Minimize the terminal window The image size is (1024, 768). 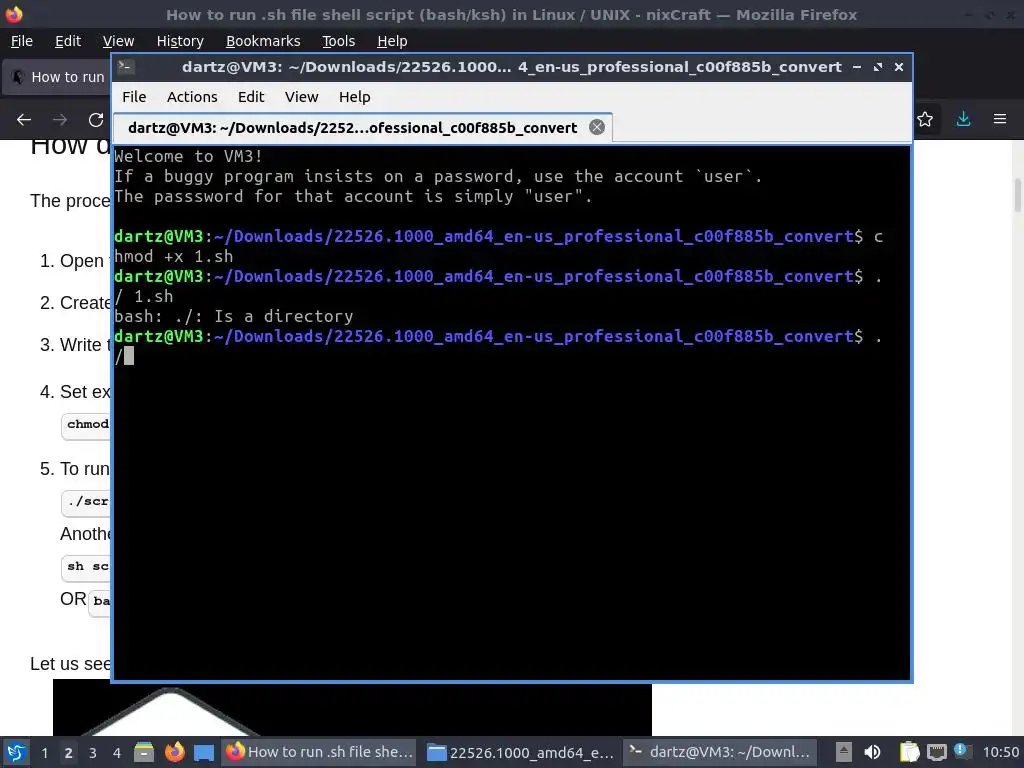point(857,67)
